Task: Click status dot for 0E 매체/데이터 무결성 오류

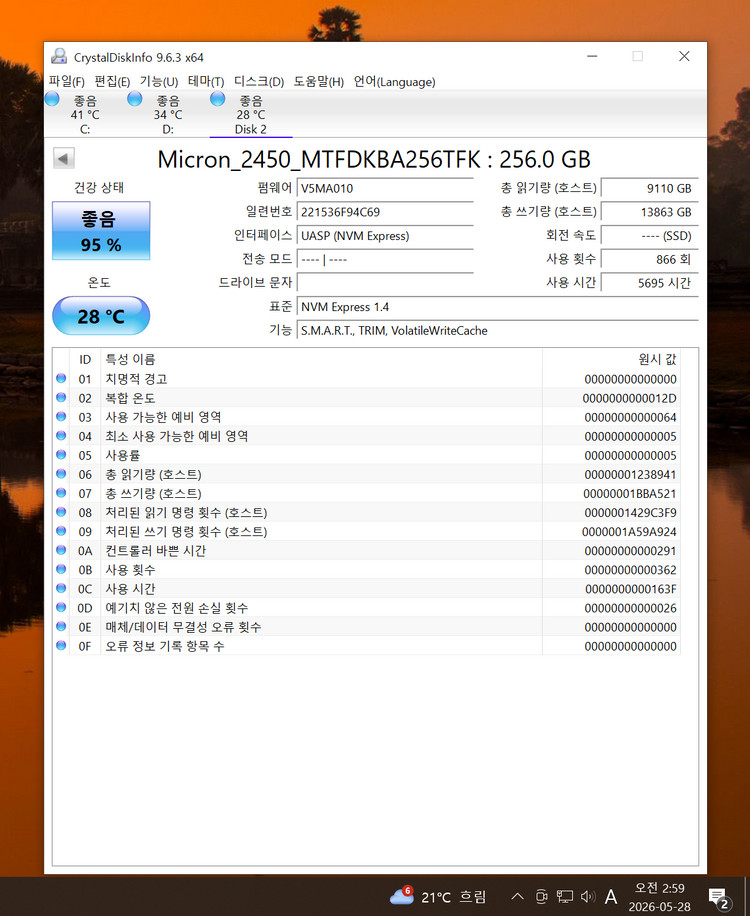Action: tap(61, 627)
